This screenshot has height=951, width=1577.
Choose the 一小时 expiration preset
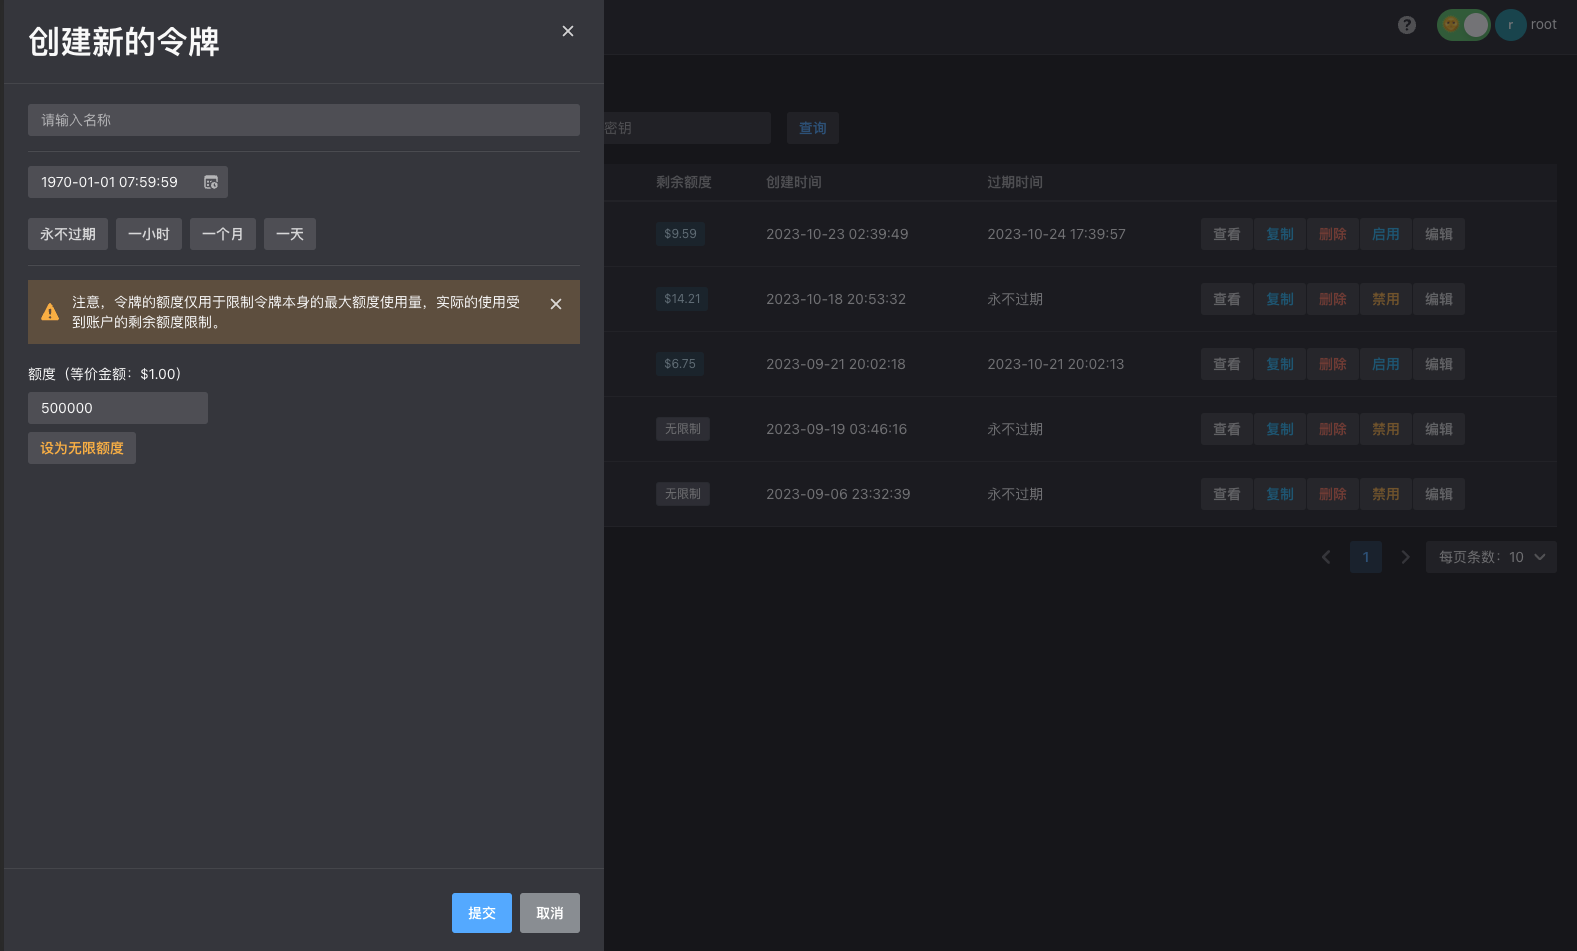point(149,234)
